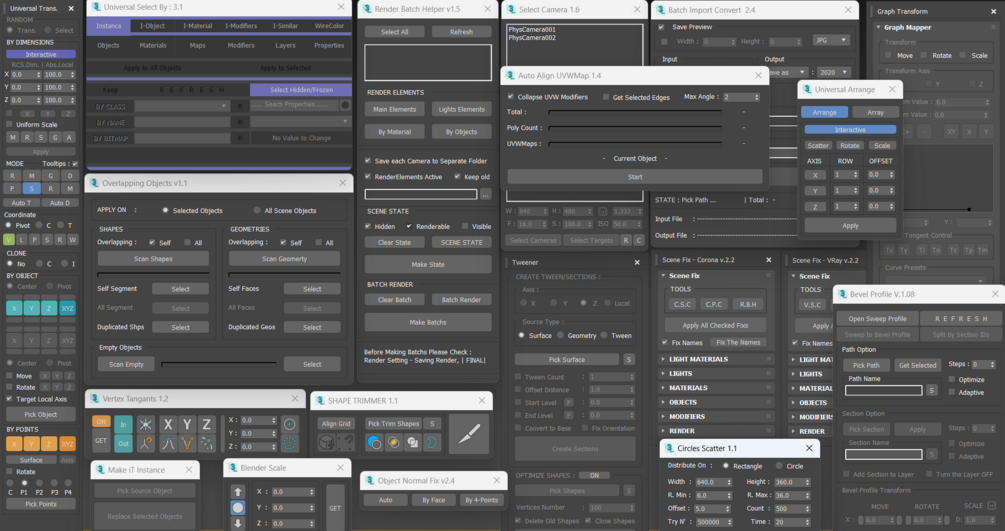
Task: Open the Array tab in Universal Arrange
Action: 875,112
